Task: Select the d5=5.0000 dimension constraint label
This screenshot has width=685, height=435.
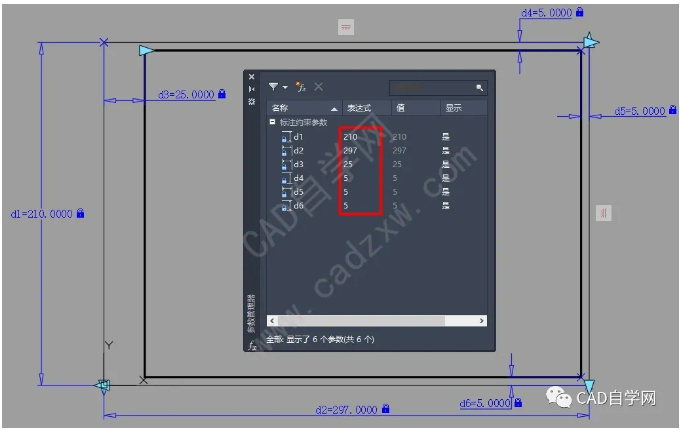Action: click(x=640, y=111)
